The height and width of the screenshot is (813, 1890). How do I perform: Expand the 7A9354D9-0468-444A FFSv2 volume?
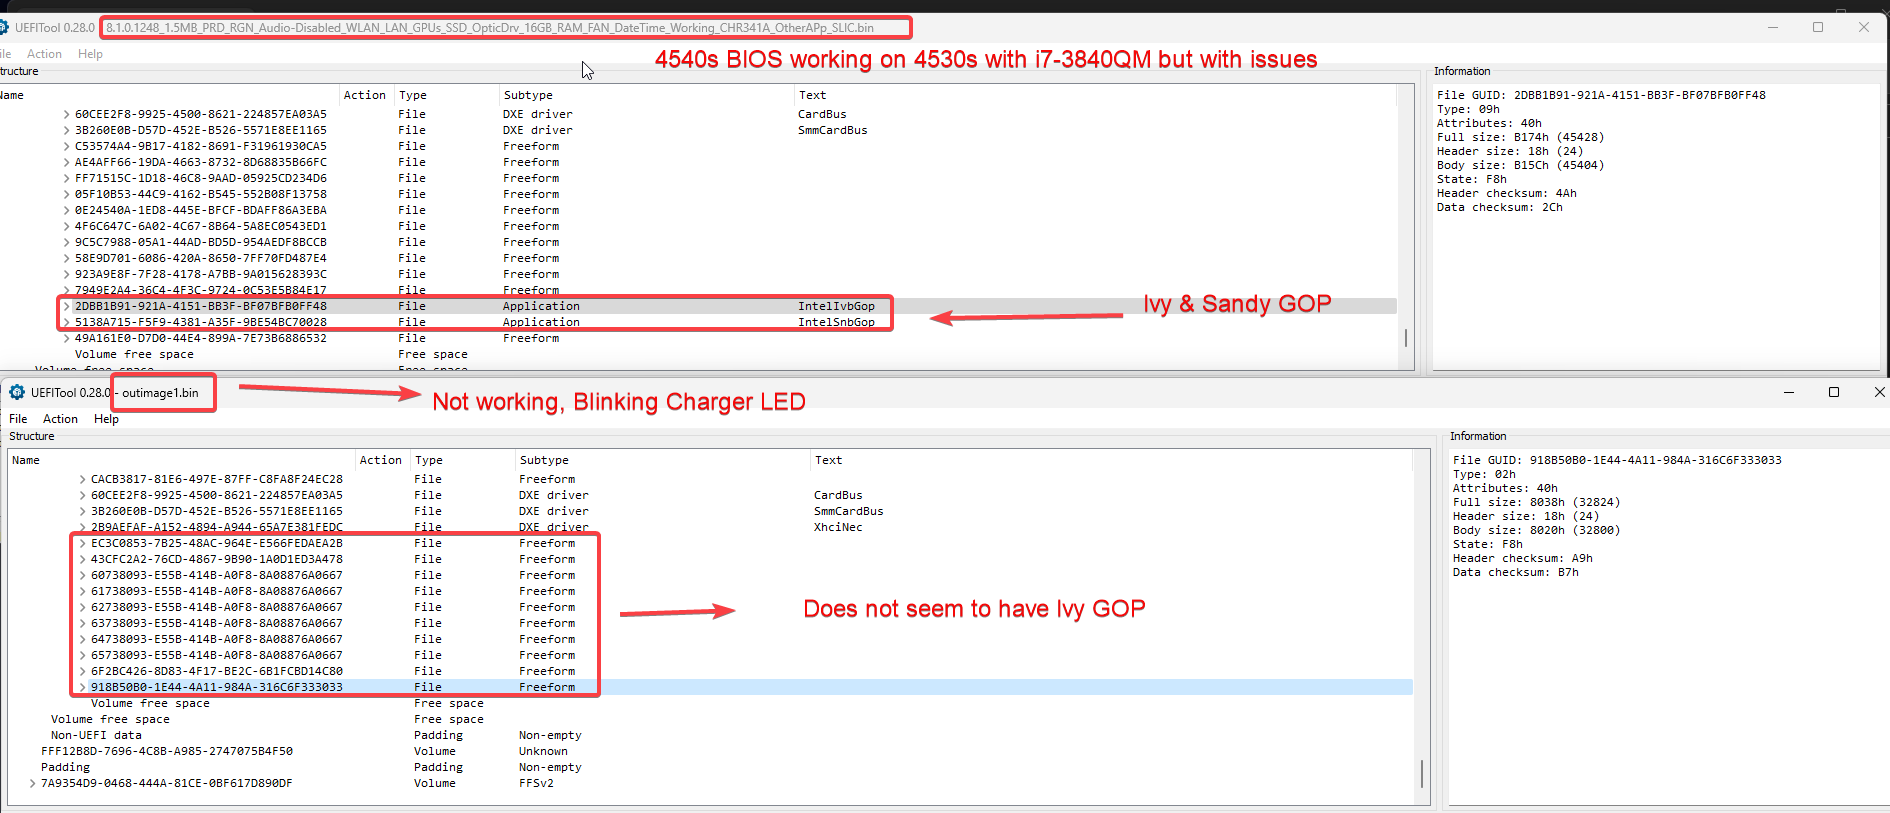[33, 783]
